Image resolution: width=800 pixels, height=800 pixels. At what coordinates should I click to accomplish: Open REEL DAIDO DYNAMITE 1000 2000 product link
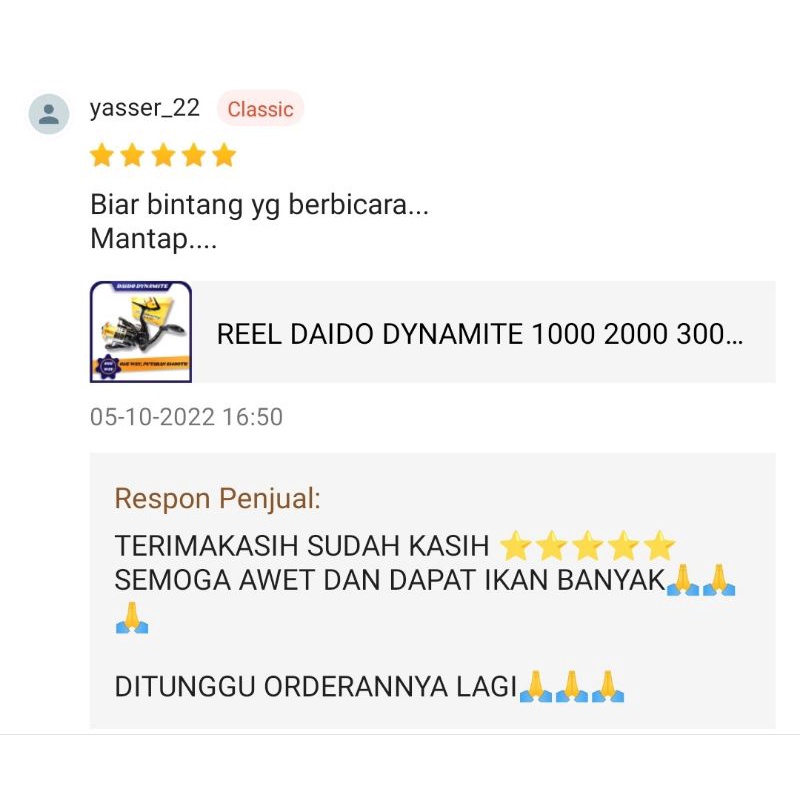pos(480,334)
